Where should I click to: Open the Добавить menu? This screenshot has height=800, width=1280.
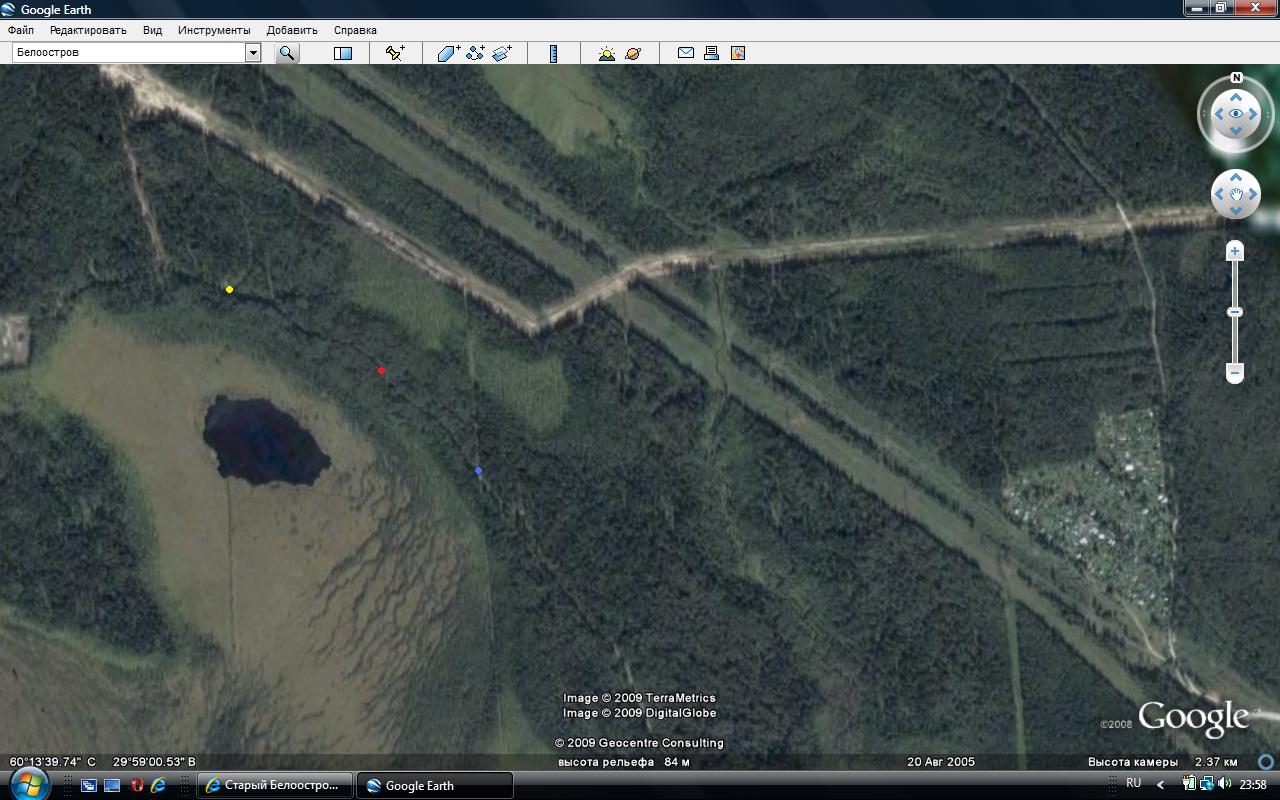click(x=292, y=30)
